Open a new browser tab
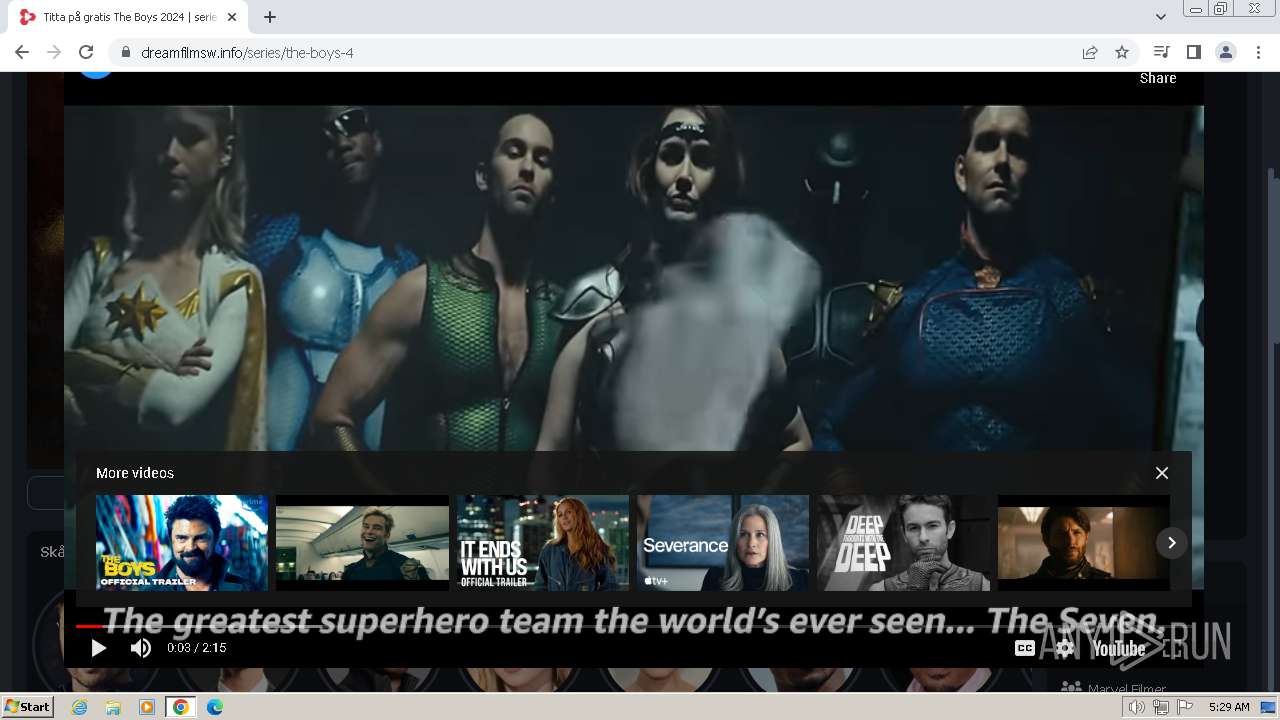Viewport: 1280px width, 720px height. (270, 17)
